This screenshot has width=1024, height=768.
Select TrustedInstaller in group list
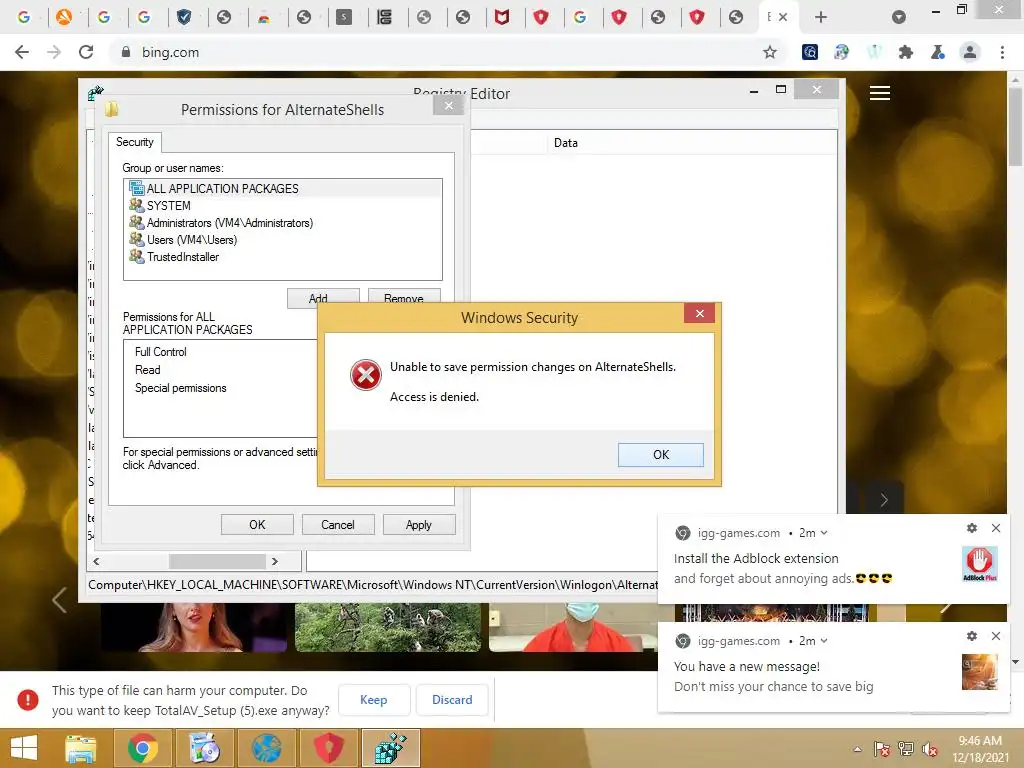coord(283,257)
